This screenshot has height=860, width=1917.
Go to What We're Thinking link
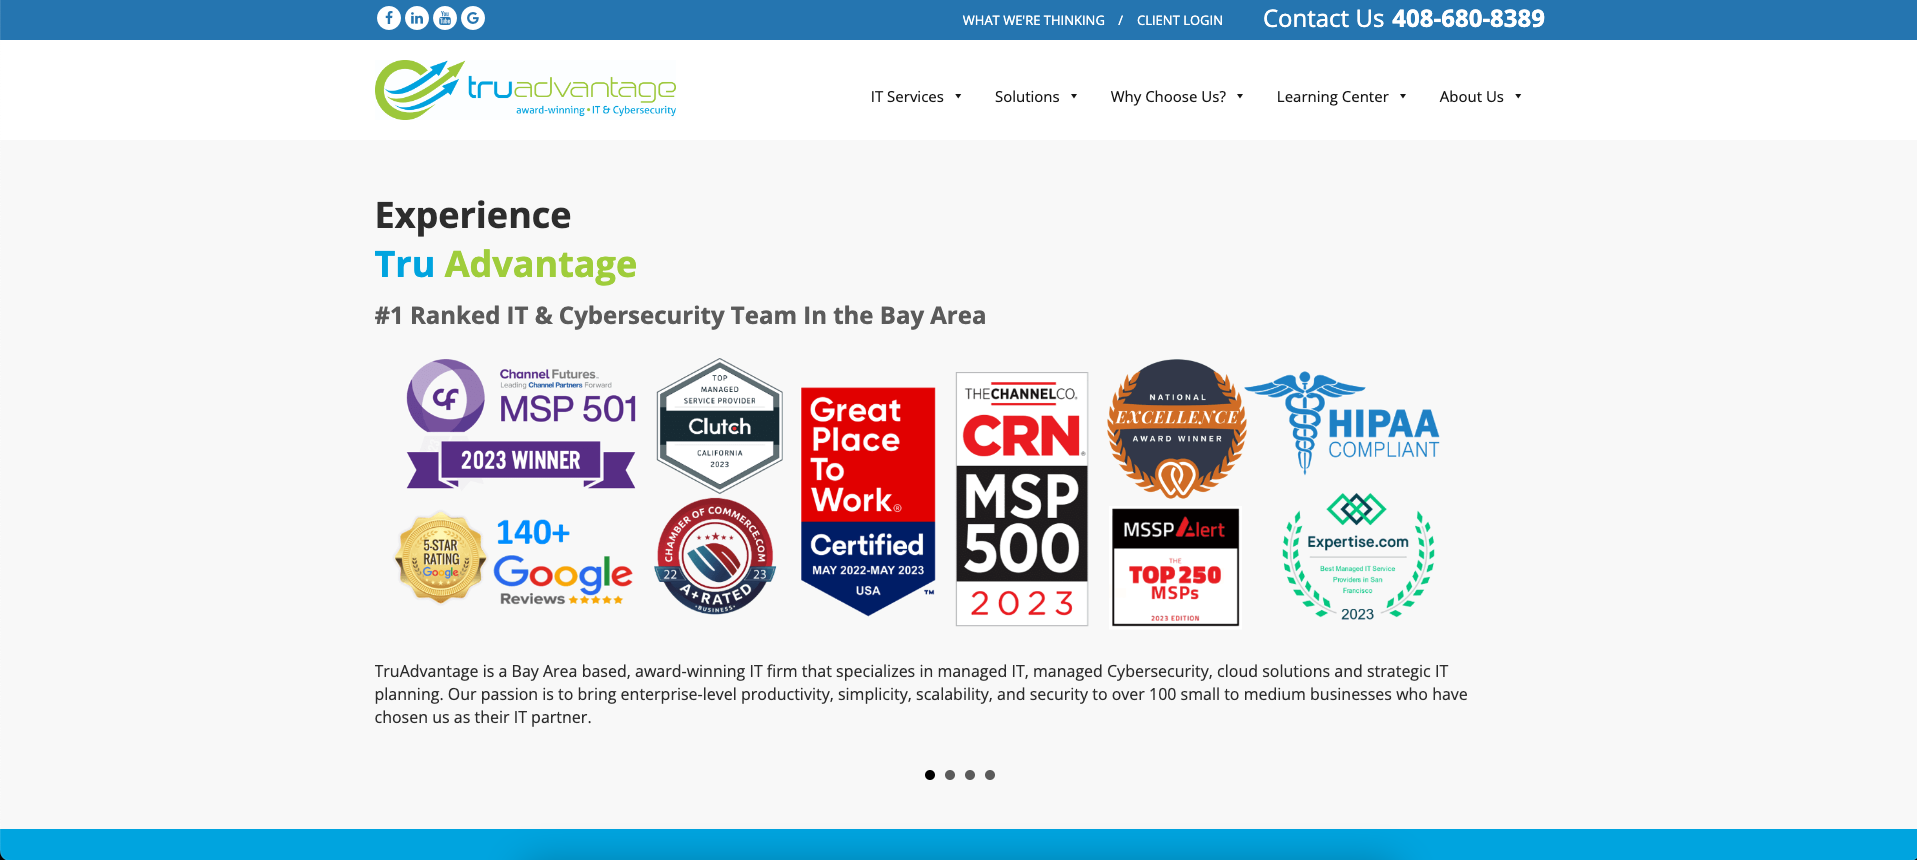click(x=1033, y=20)
